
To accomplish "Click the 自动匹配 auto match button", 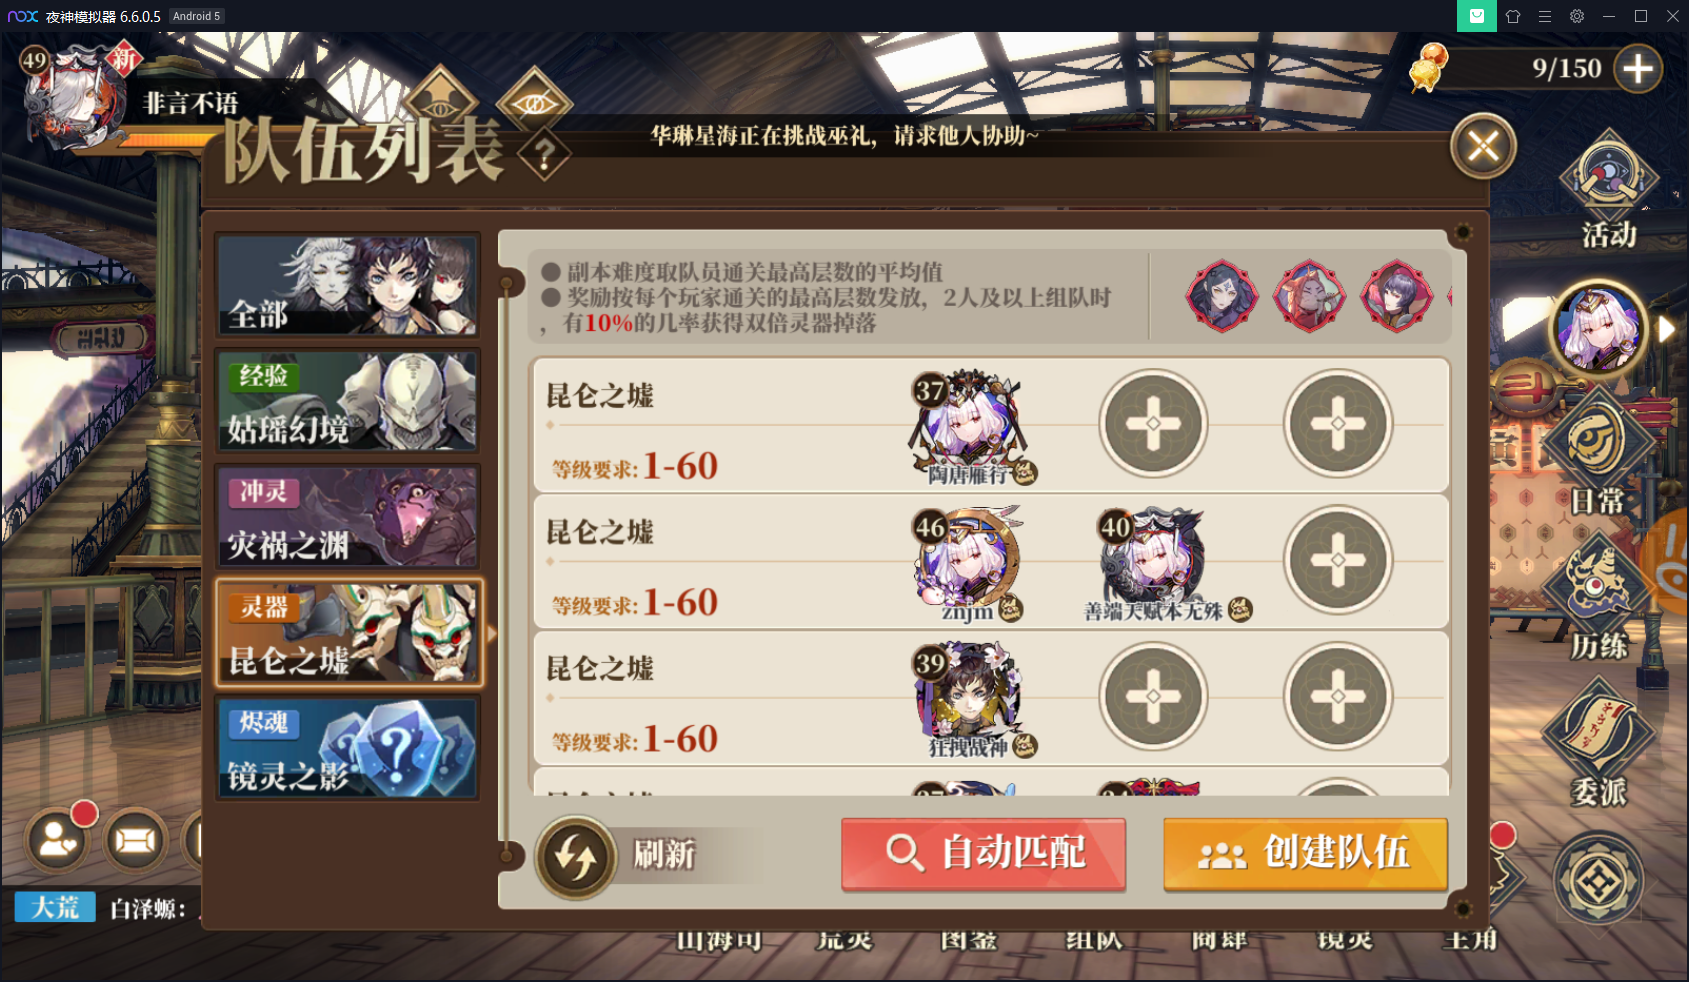I will 984,853.
